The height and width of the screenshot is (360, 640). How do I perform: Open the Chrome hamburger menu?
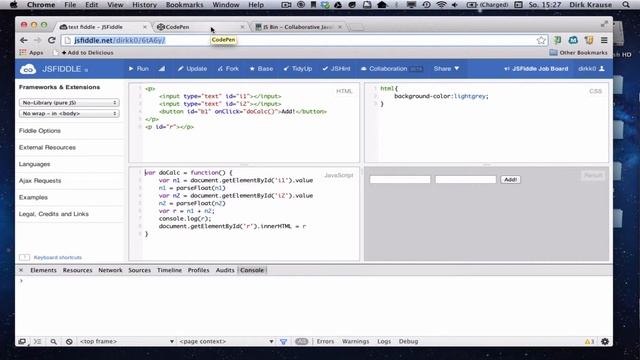tap(604, 40)
